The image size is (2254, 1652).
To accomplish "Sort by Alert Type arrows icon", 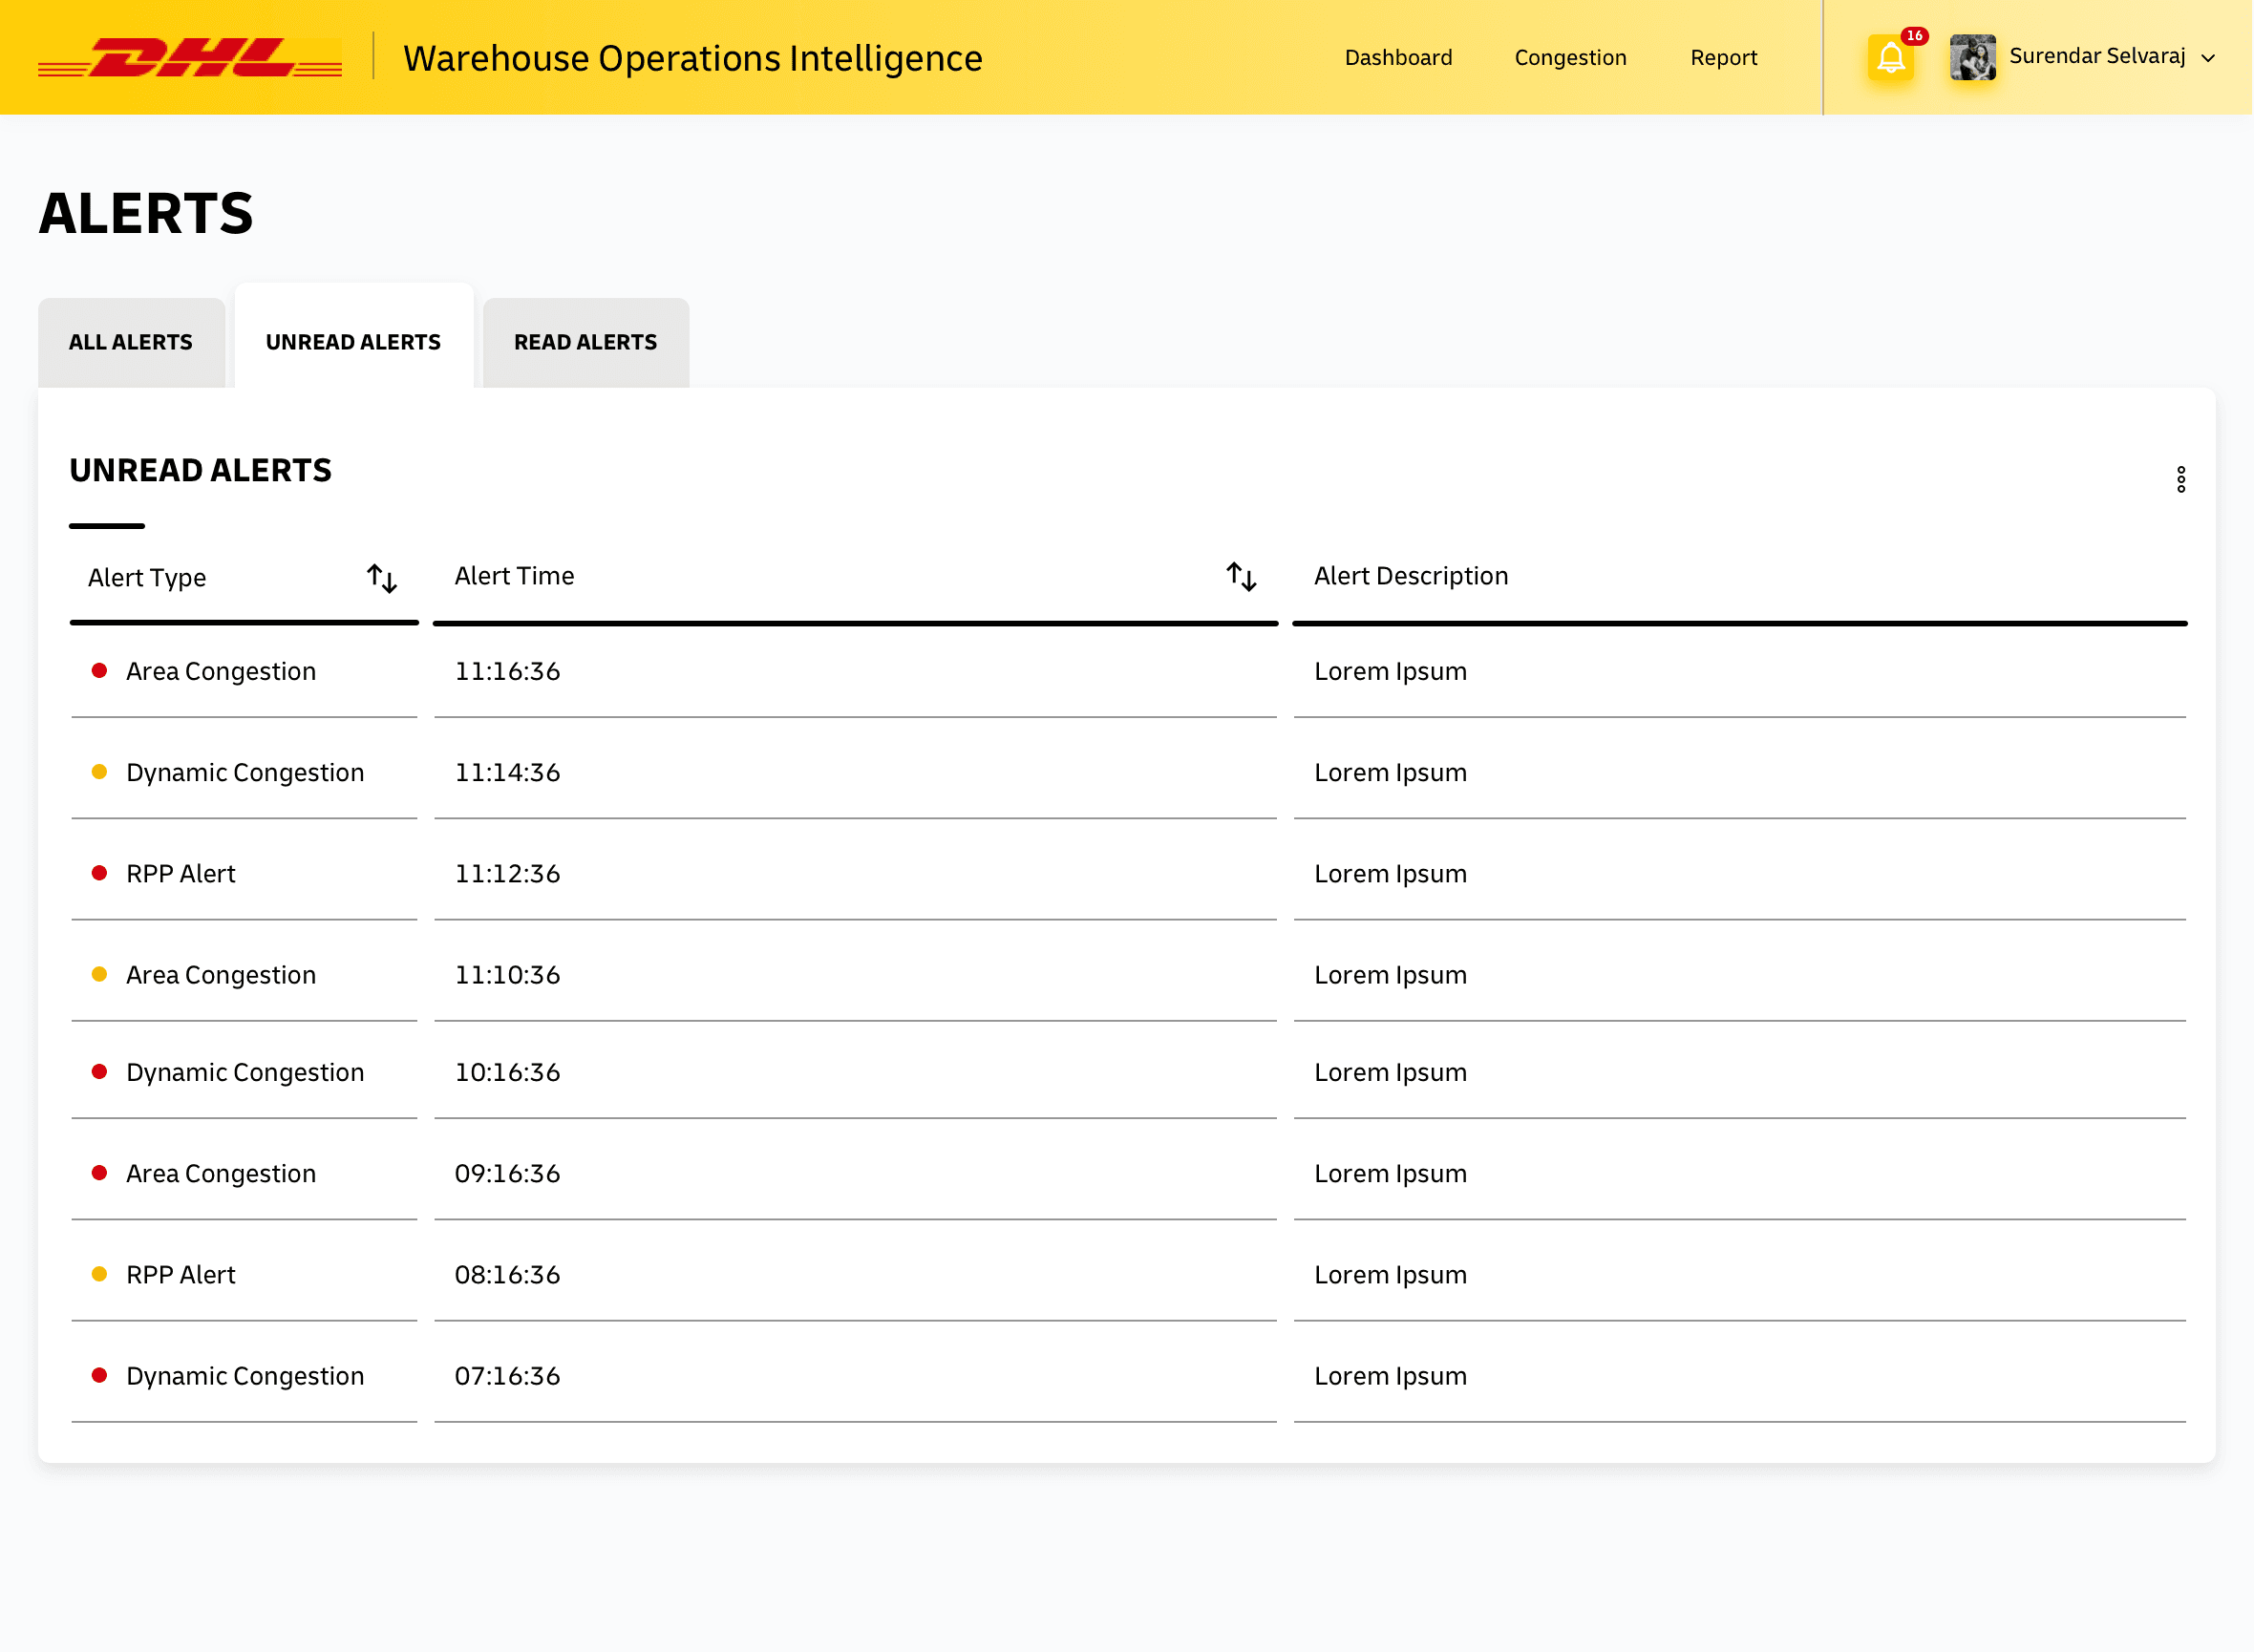I will click(382, 578).
